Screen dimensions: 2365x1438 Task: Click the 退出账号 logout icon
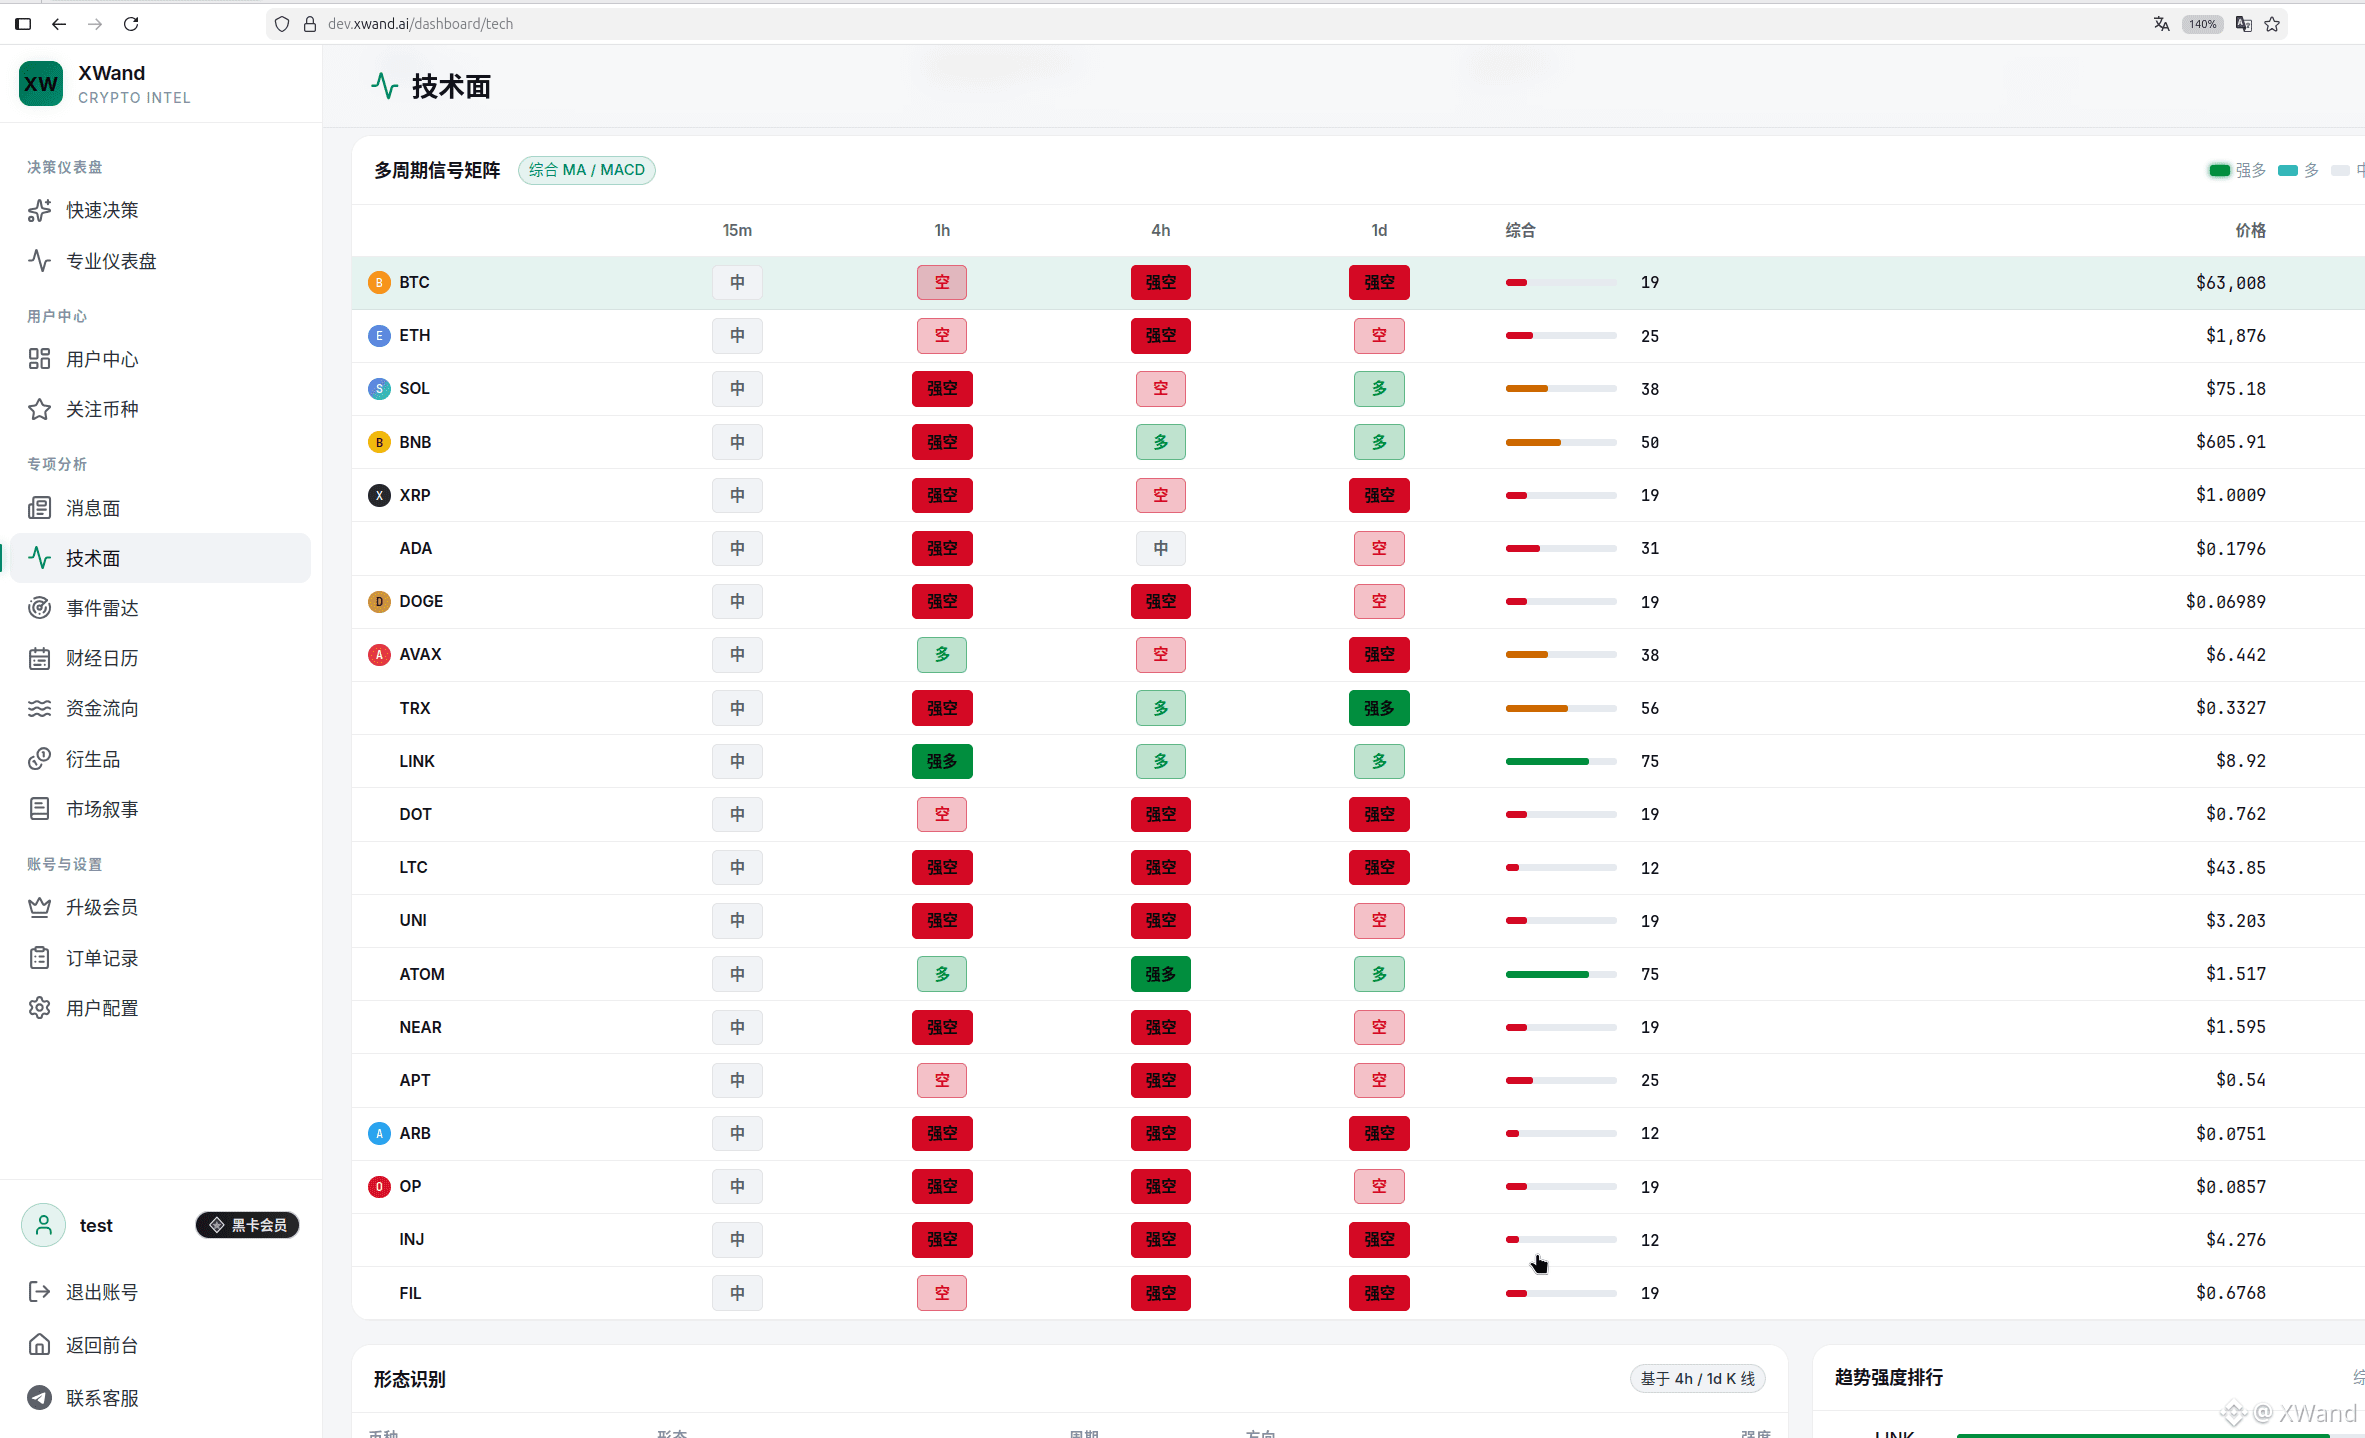point(39,1292)
